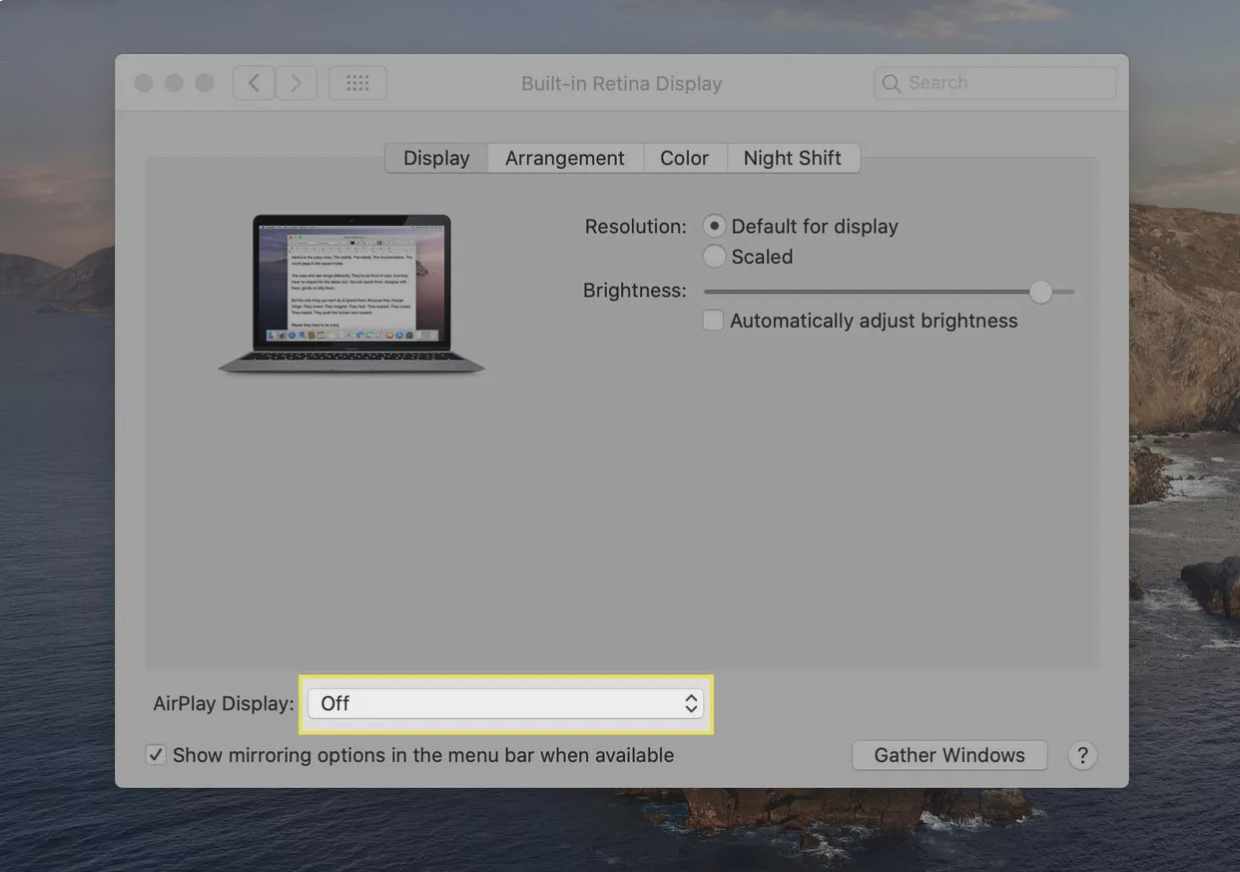Click the Gather Windows button

948,755
